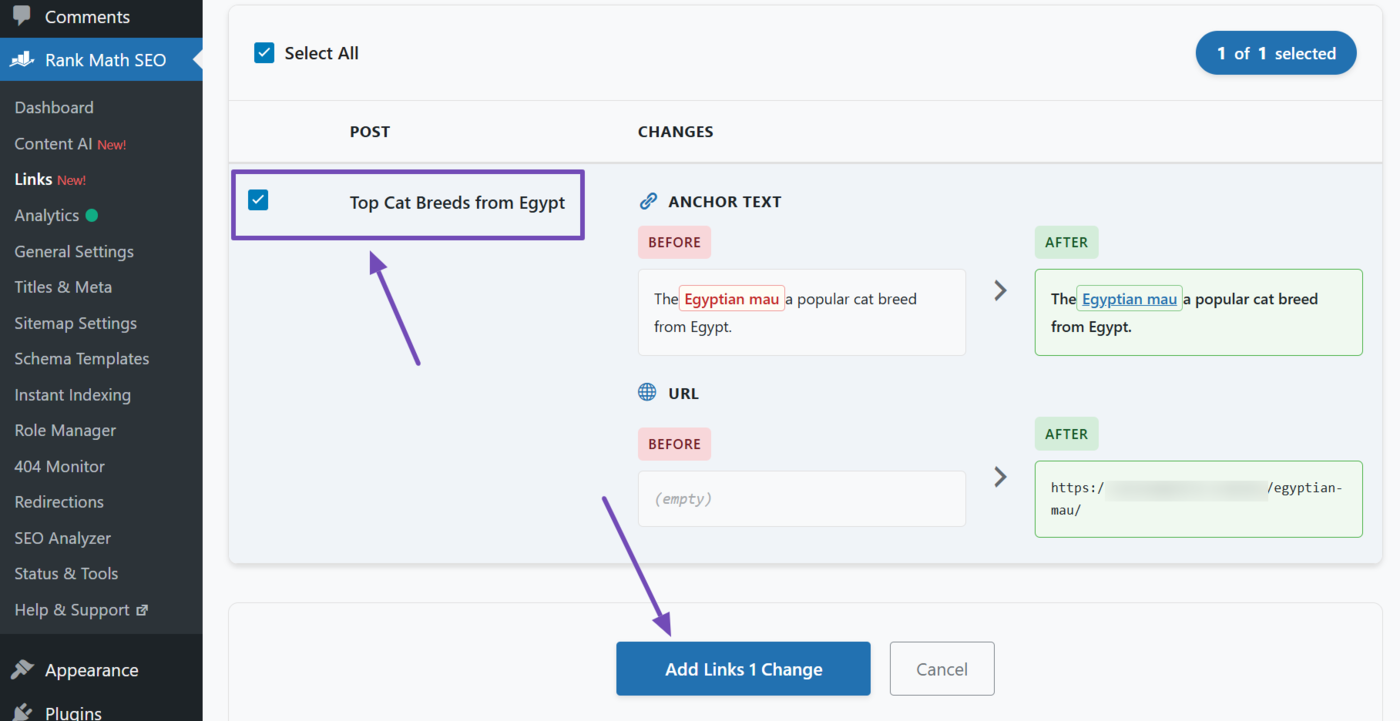1400x721 pixels.
Task: Uncheck the Select All checkbox
Action: tap(264, 52)
